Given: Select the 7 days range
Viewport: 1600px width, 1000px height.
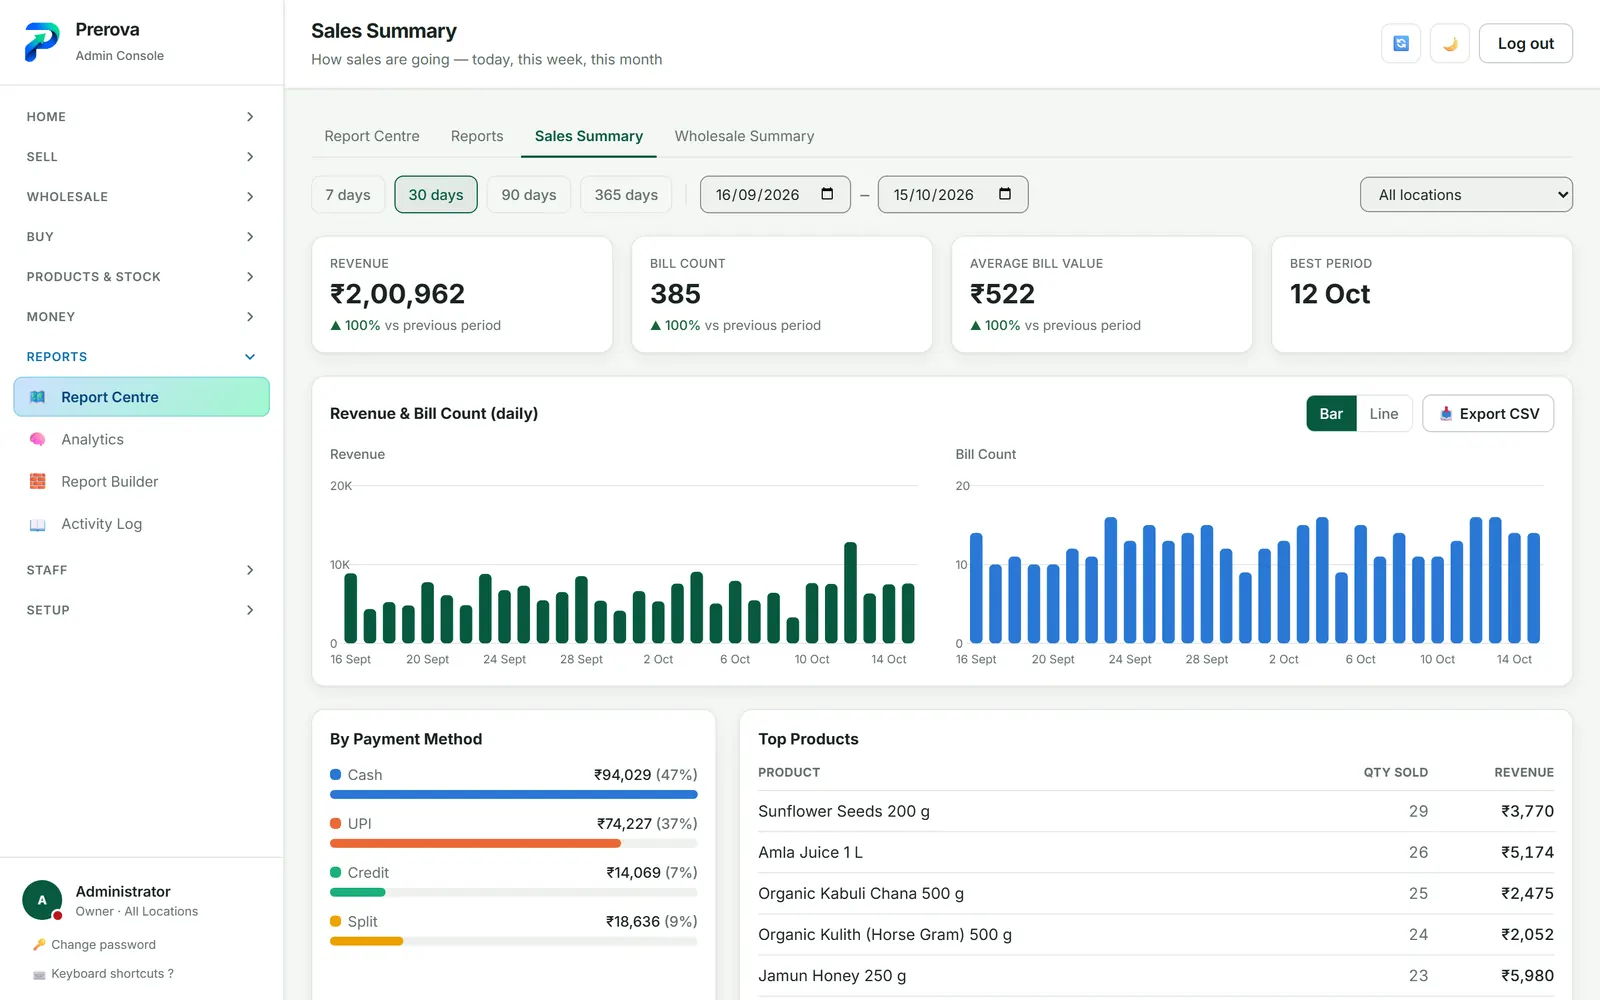Looking at the screenshot, I should 348,194.
